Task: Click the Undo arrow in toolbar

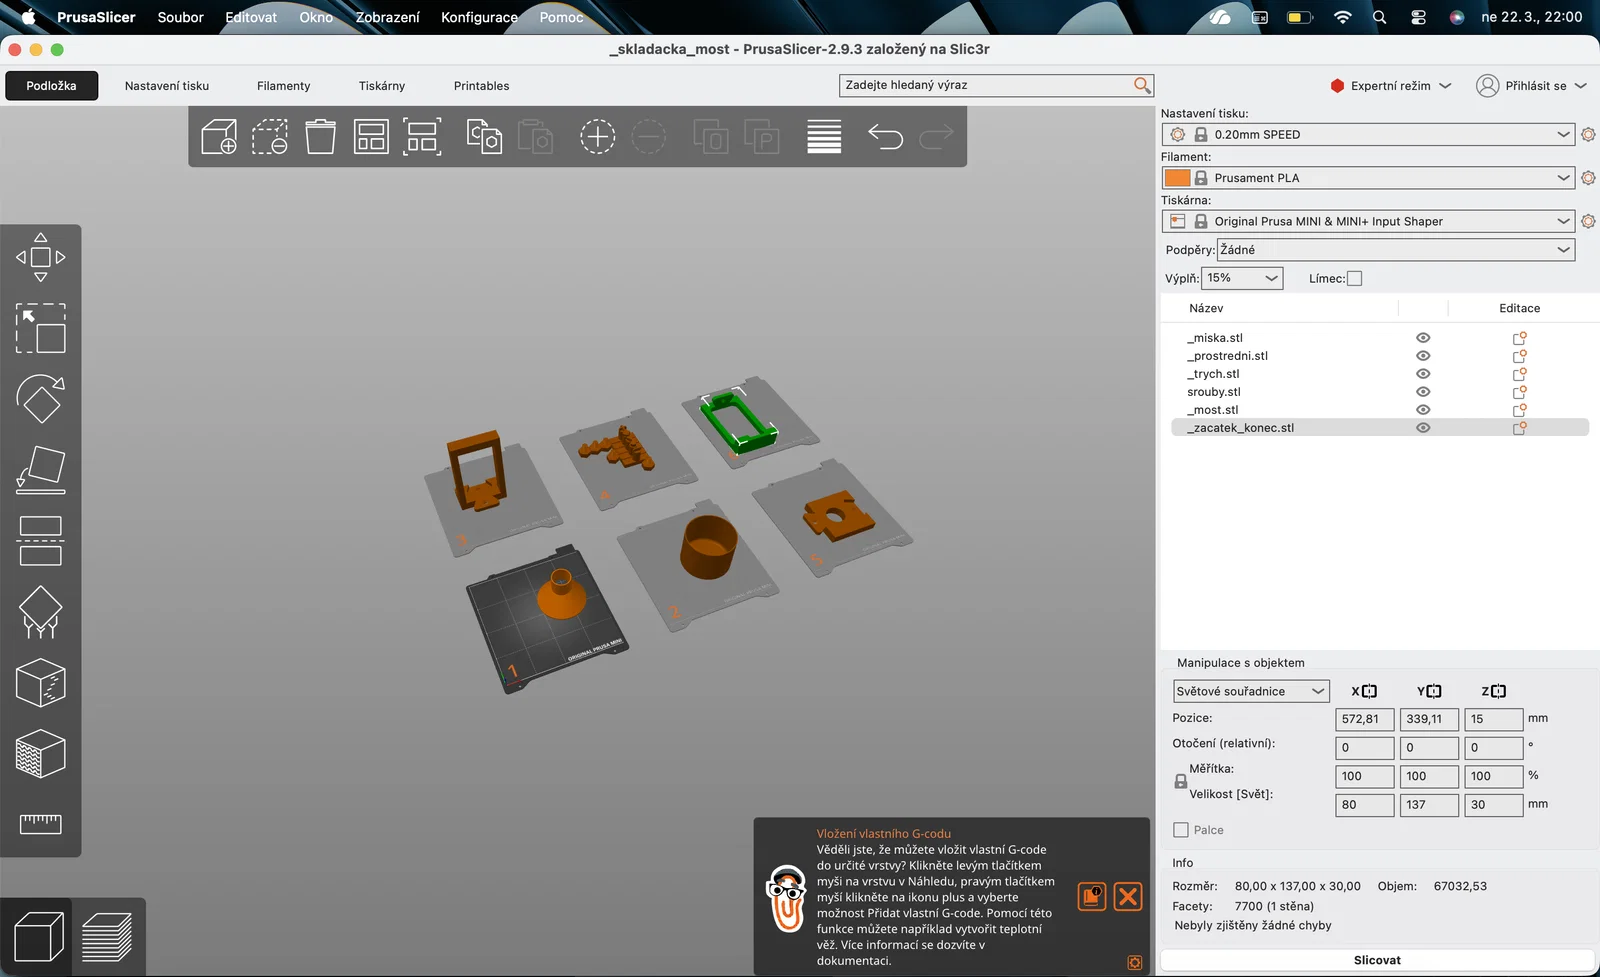Action: point(885,137)
